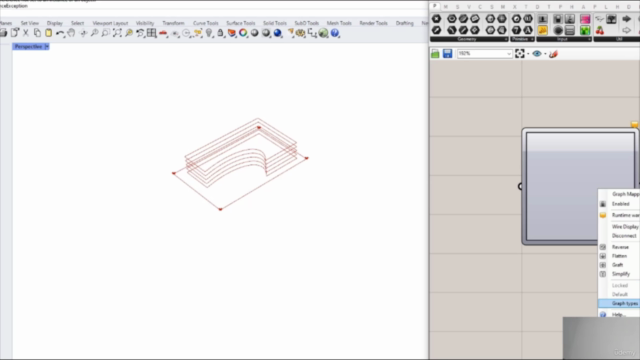The width and height of the screenshot is (640, 360).
Task: Open the Set View toolbar tab
Action: [29, 23]
